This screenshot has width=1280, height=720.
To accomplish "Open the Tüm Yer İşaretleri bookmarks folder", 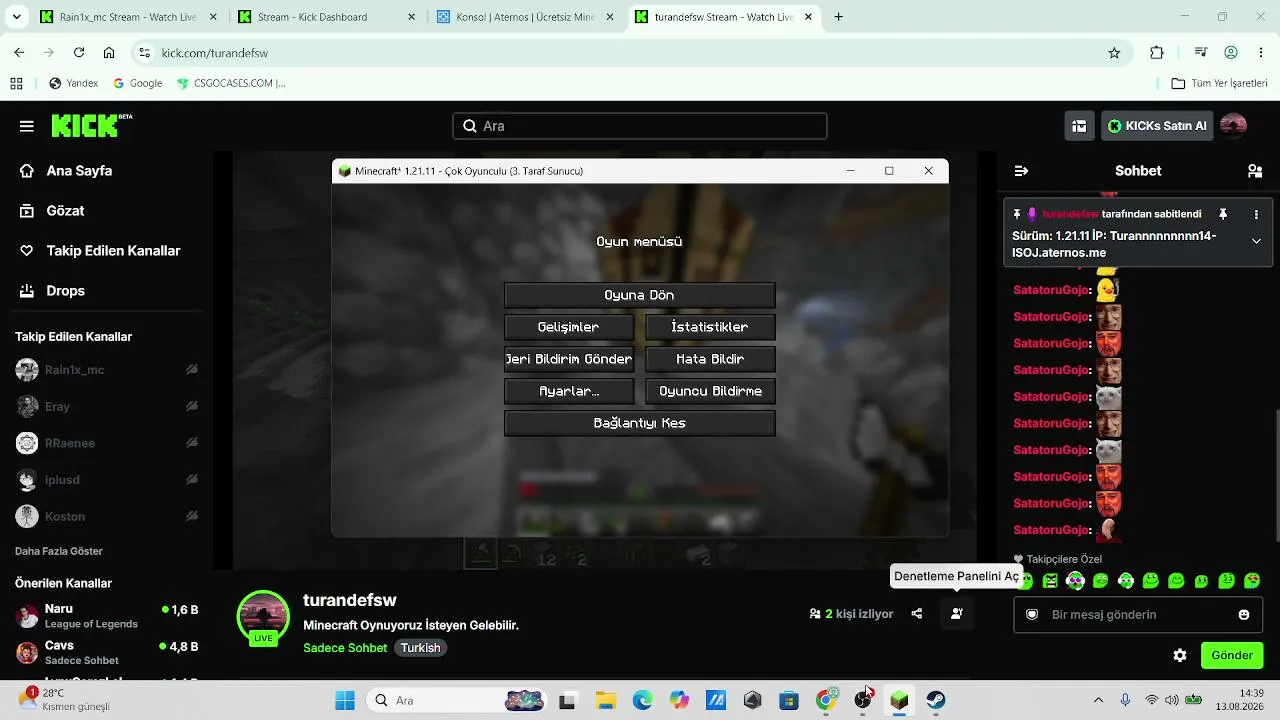I will click(1219, 83).
